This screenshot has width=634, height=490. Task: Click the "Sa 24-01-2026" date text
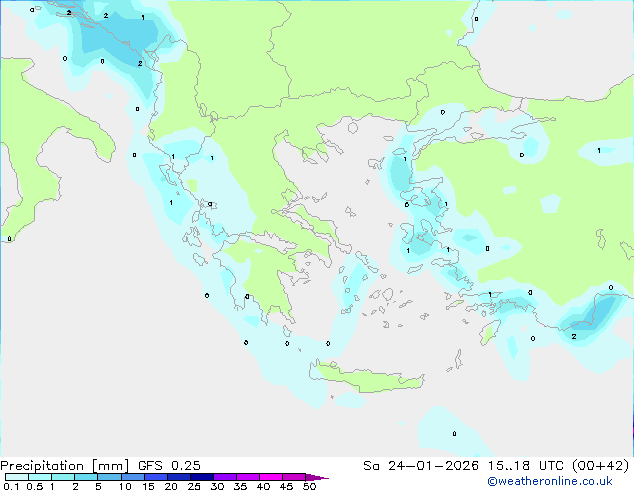point(421,466)
